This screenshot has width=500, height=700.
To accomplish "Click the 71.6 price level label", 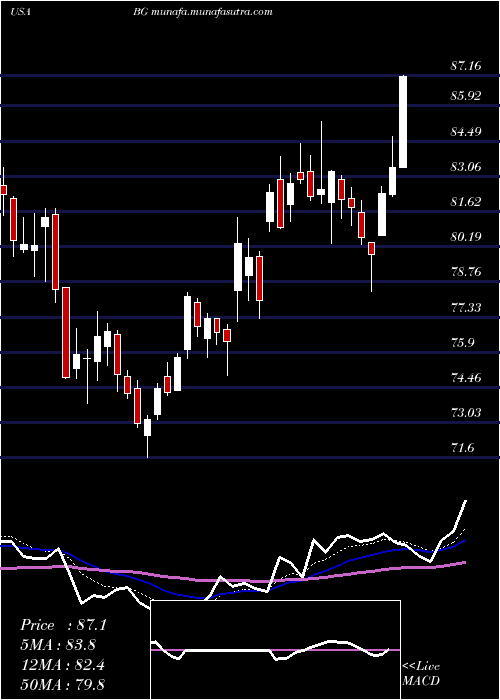I will pyautogui.click(x=463, y=448).
